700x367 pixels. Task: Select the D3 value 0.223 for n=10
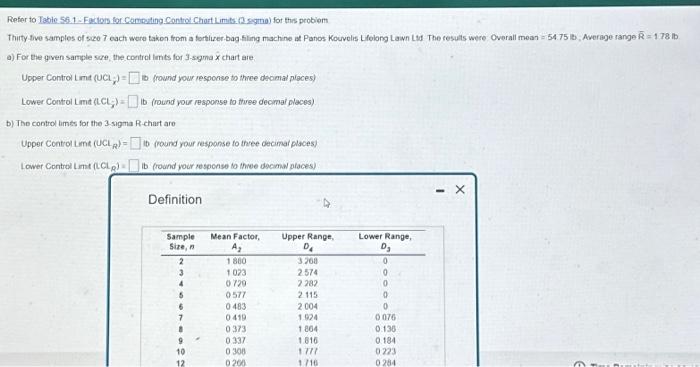(385, 352)
